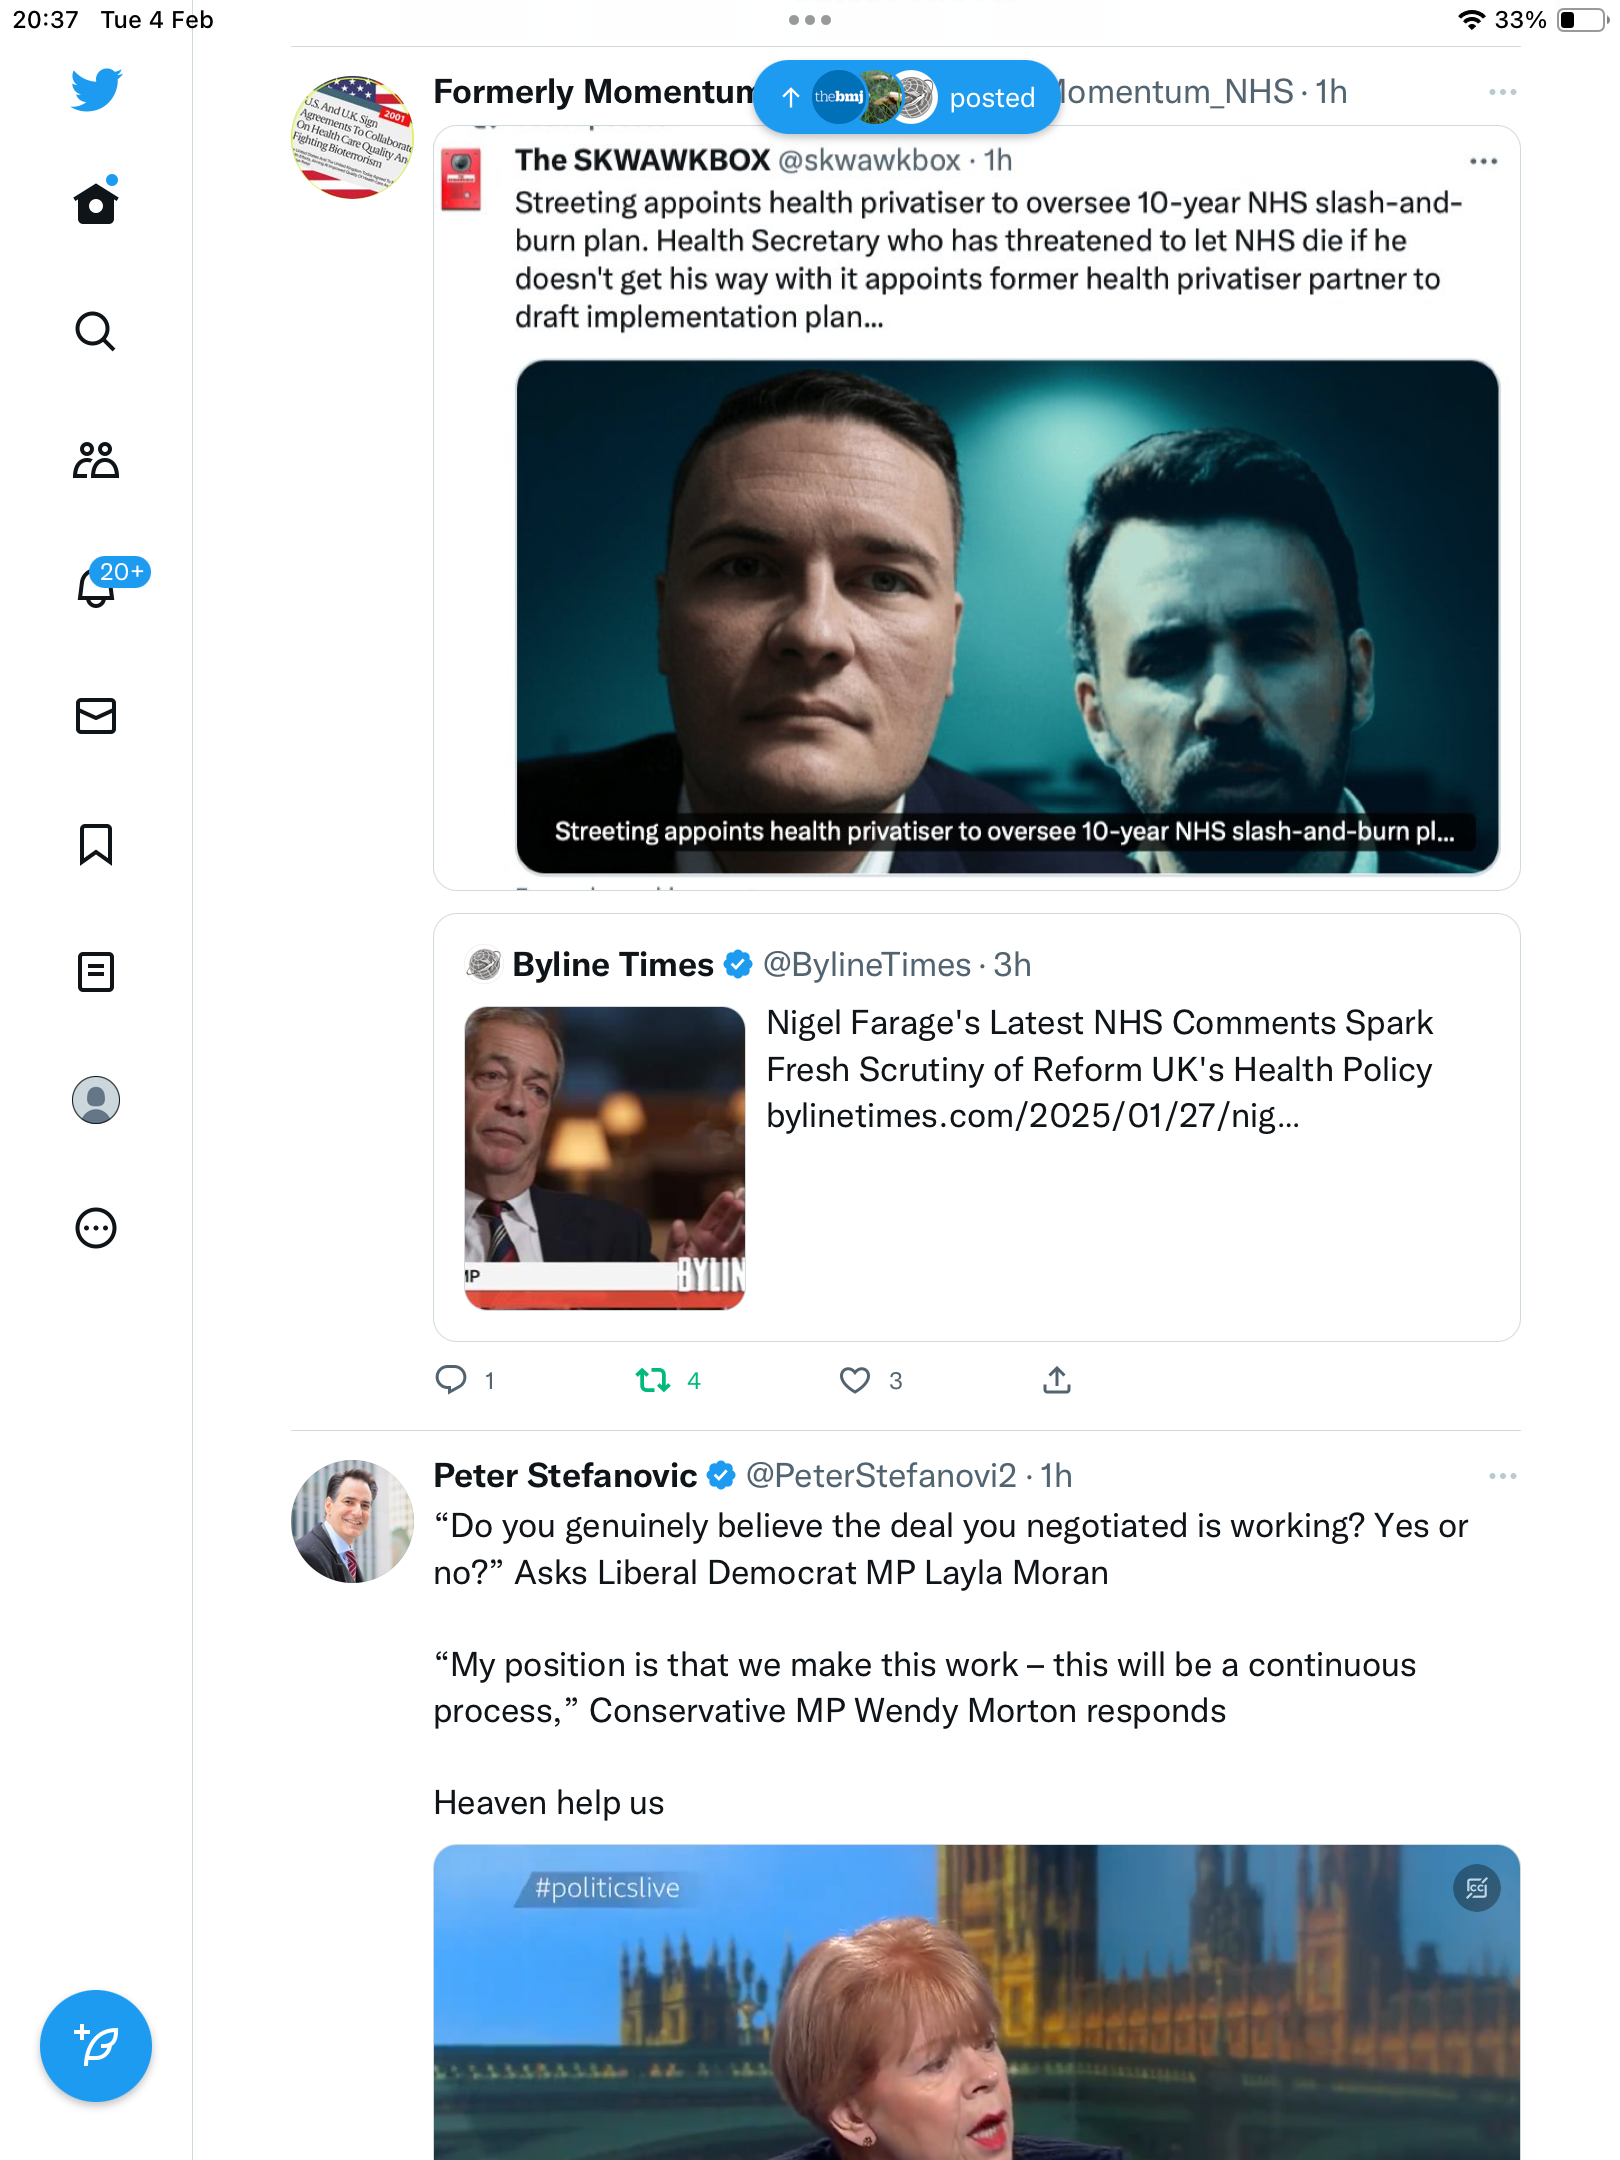This screenshot has width=1620, height=2160.
Task: Open the Communities people icon
Action: [x=96, y=460]
